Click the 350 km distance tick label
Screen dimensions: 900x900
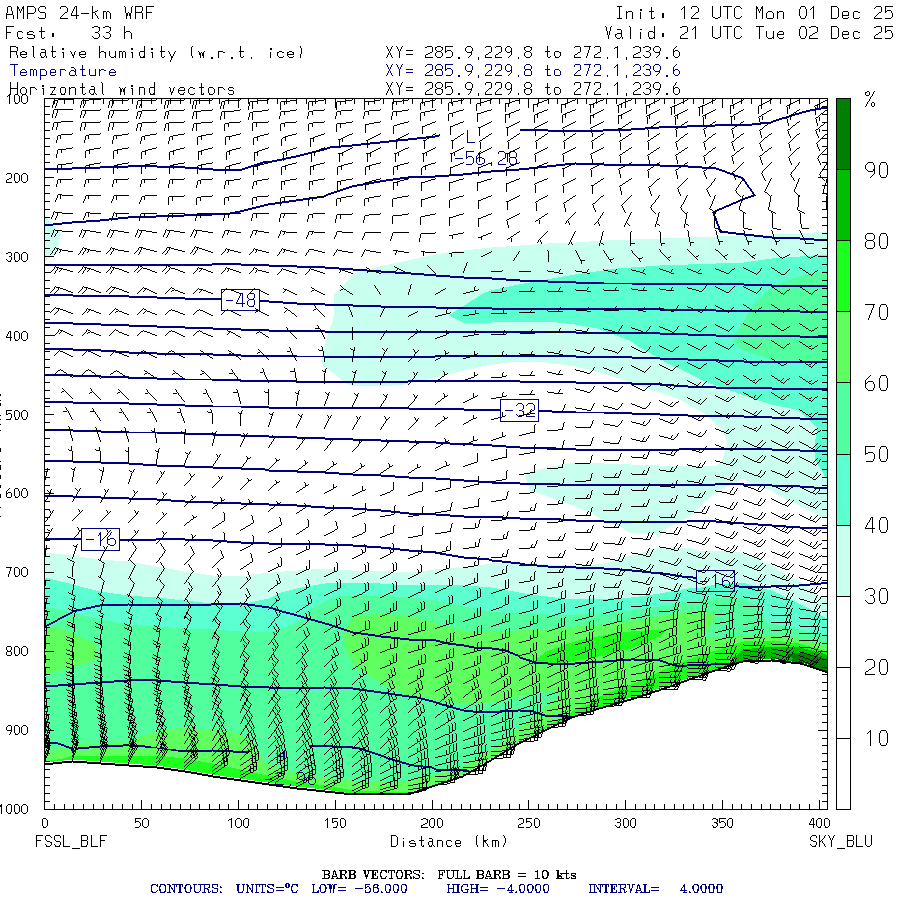722,823
